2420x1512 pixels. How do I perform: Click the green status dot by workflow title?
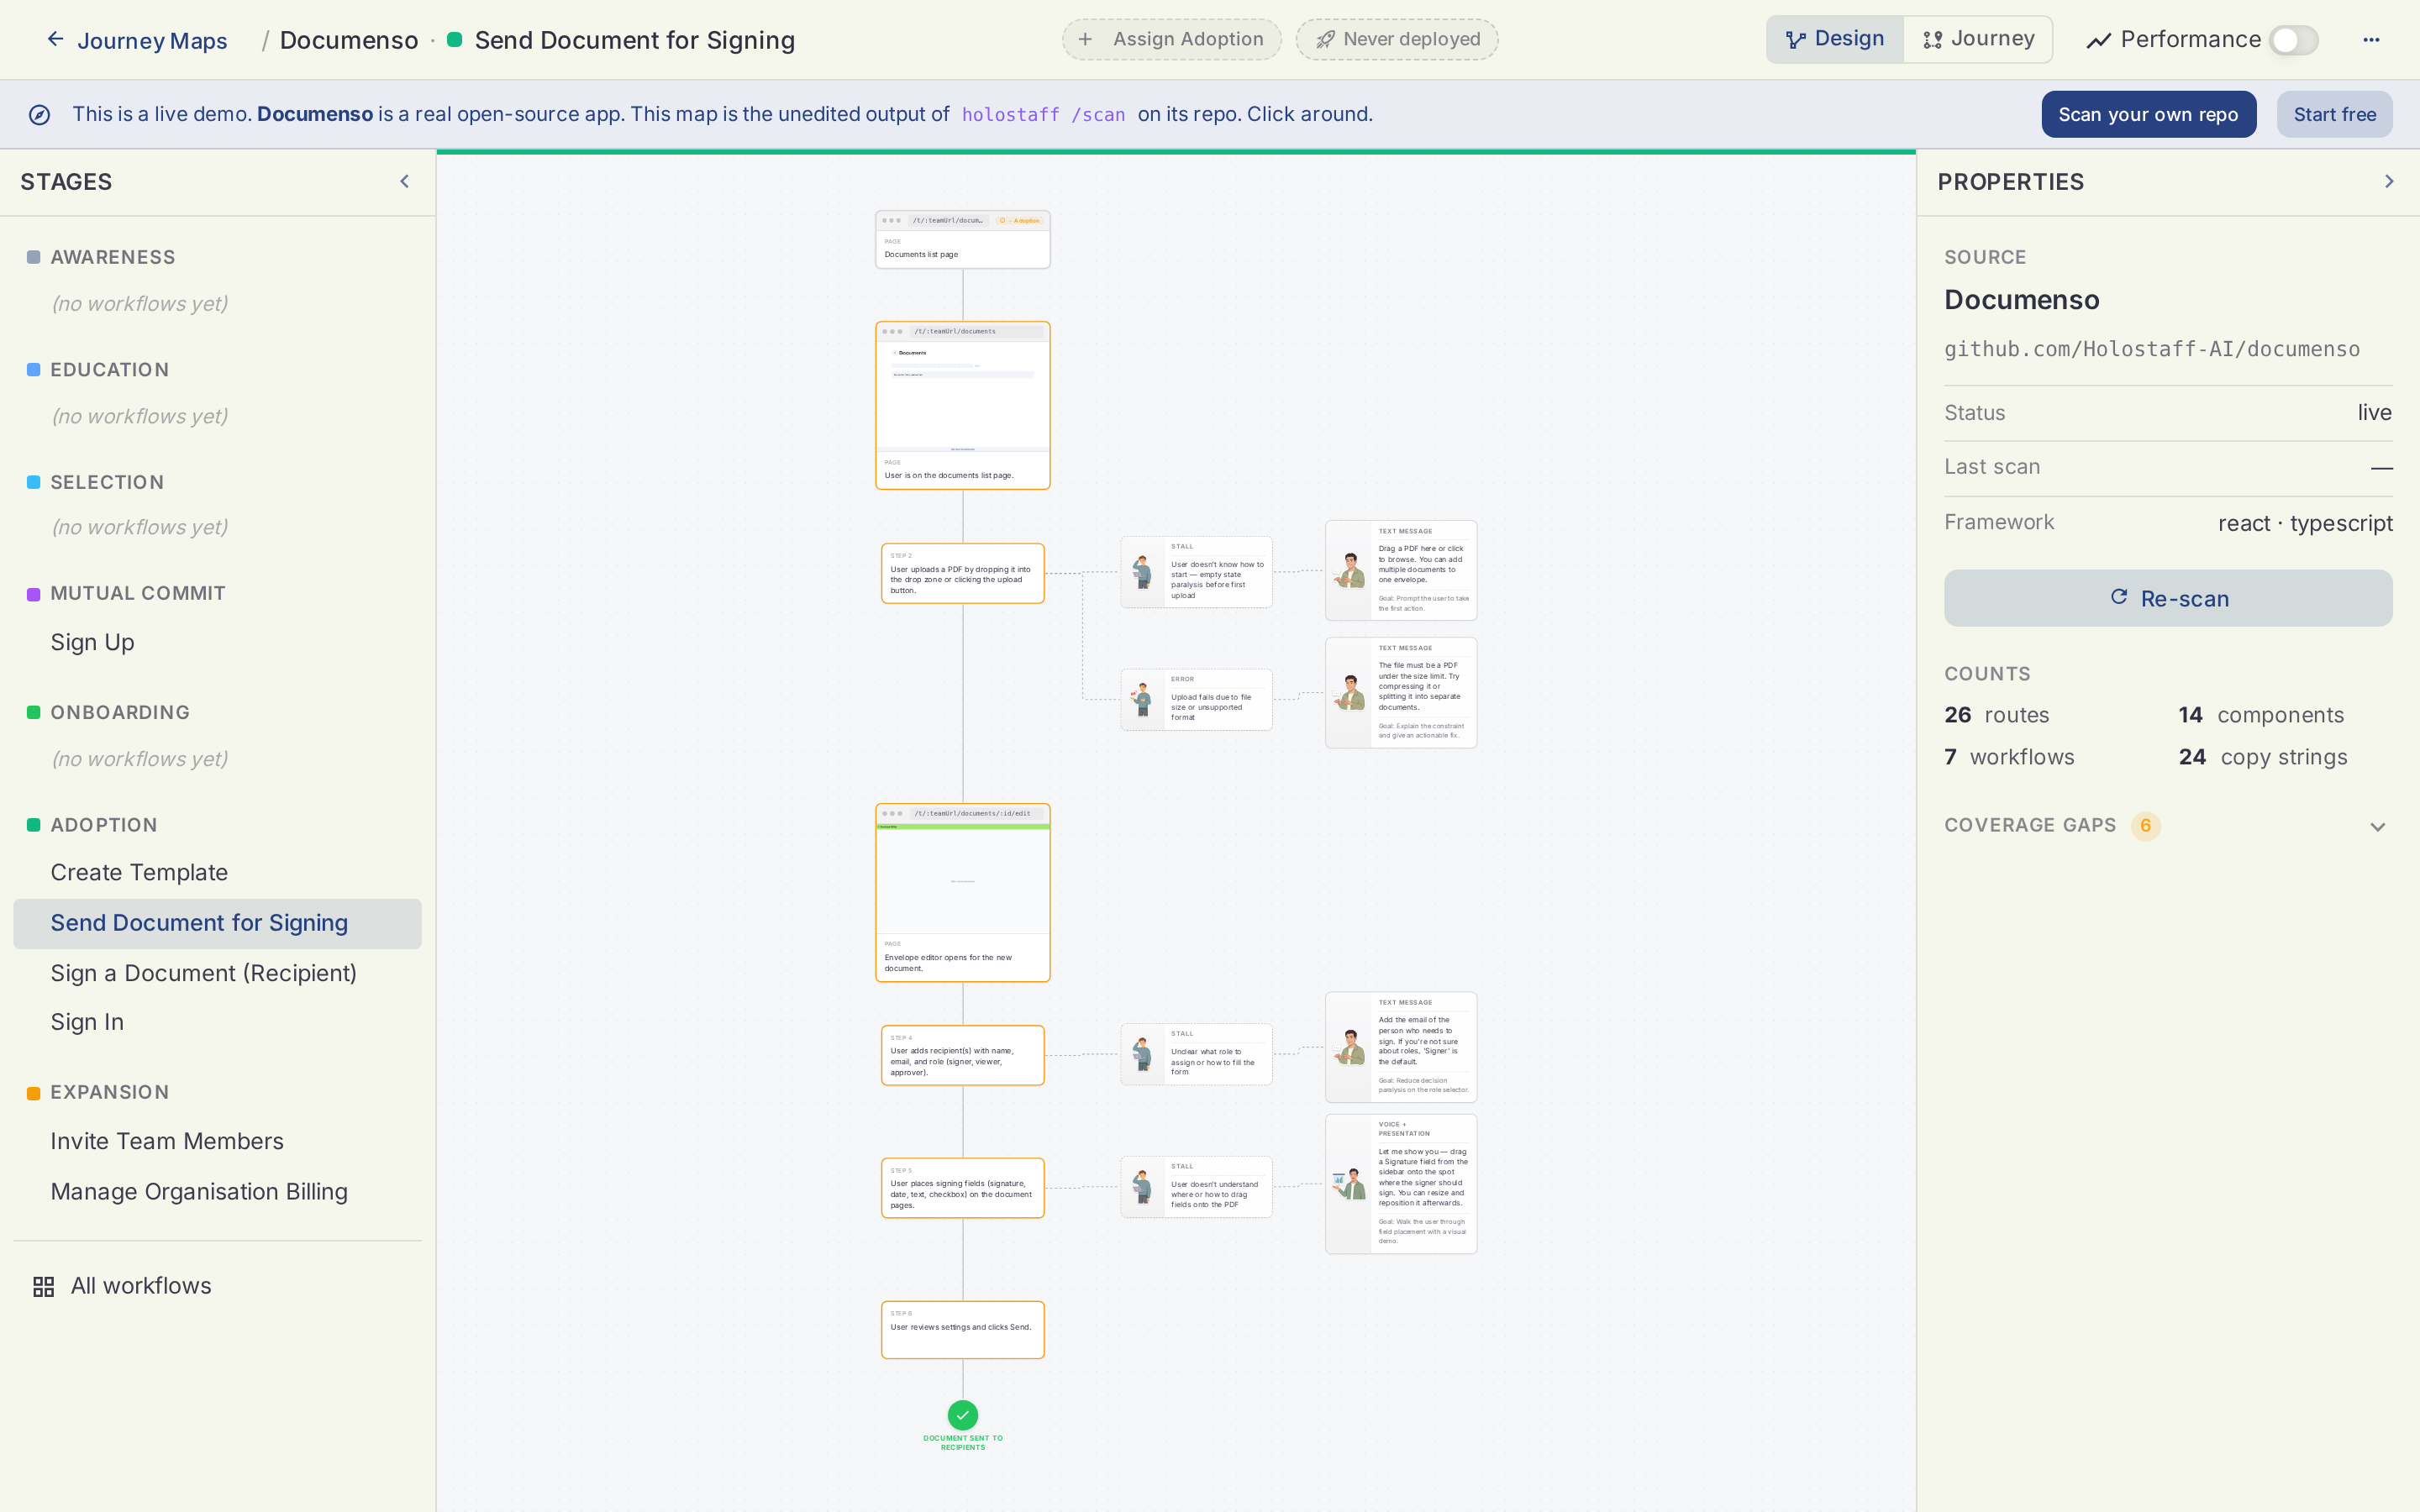[x=454, y=40]
